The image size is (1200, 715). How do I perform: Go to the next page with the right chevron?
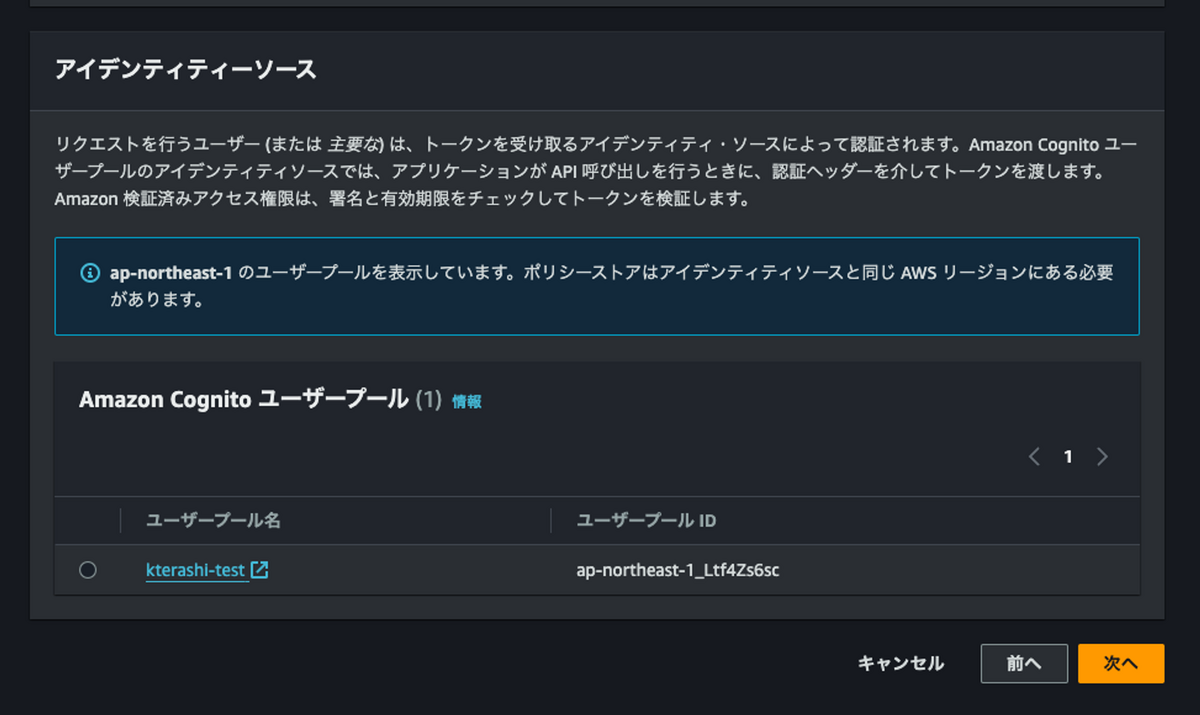point(1102,456)
